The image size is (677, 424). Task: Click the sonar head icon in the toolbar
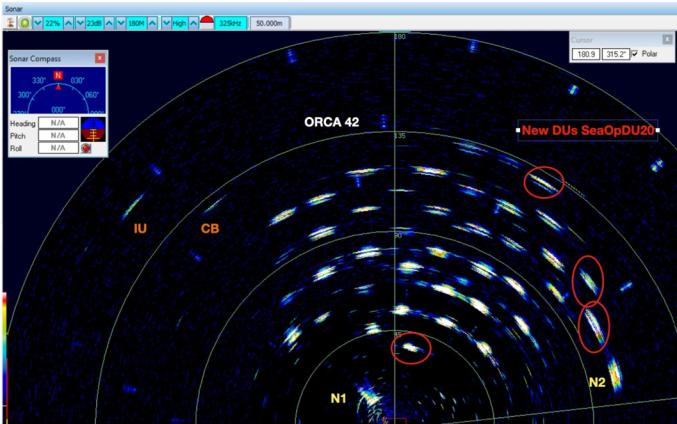[10, 23]
